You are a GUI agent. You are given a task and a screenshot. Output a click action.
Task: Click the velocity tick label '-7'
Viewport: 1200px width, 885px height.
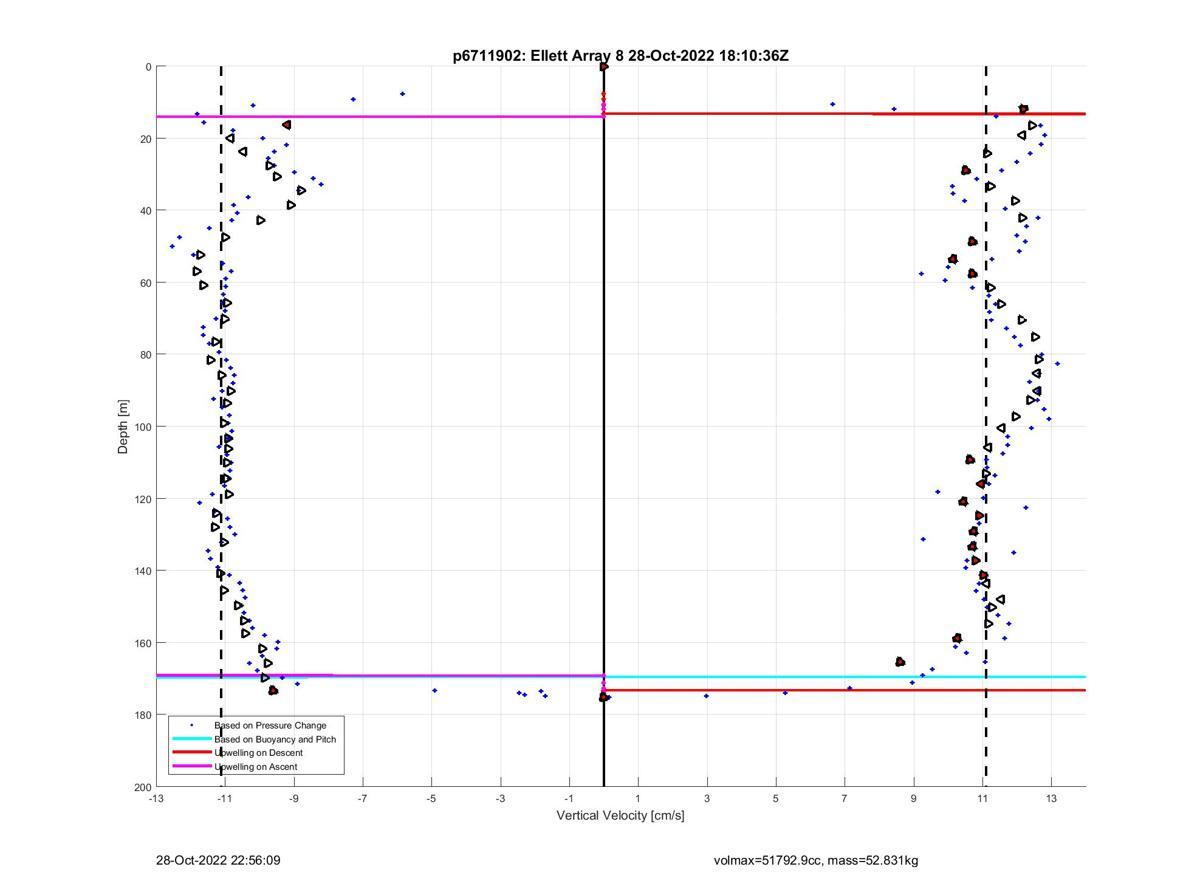363,799
